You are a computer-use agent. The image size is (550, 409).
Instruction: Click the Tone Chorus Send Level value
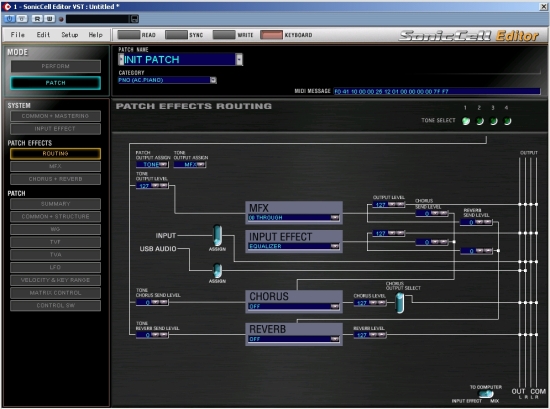[144, 302]
